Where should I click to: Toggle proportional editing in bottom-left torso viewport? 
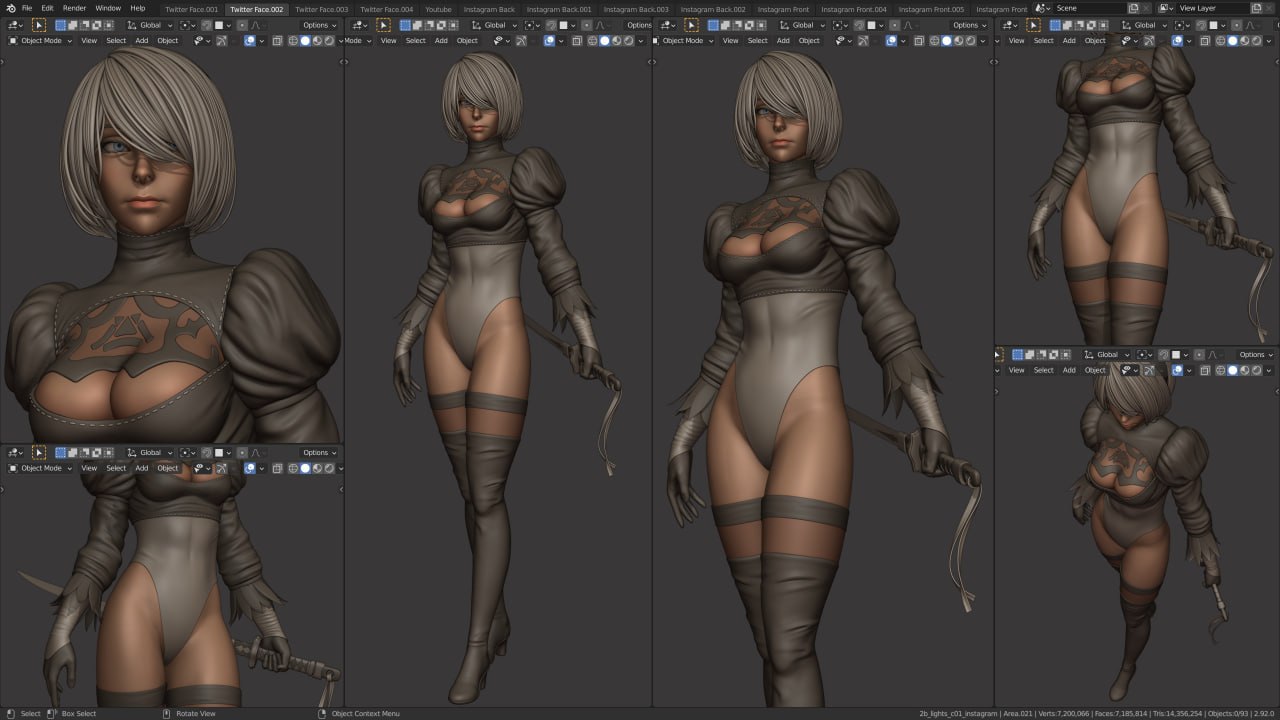(242, 453)
